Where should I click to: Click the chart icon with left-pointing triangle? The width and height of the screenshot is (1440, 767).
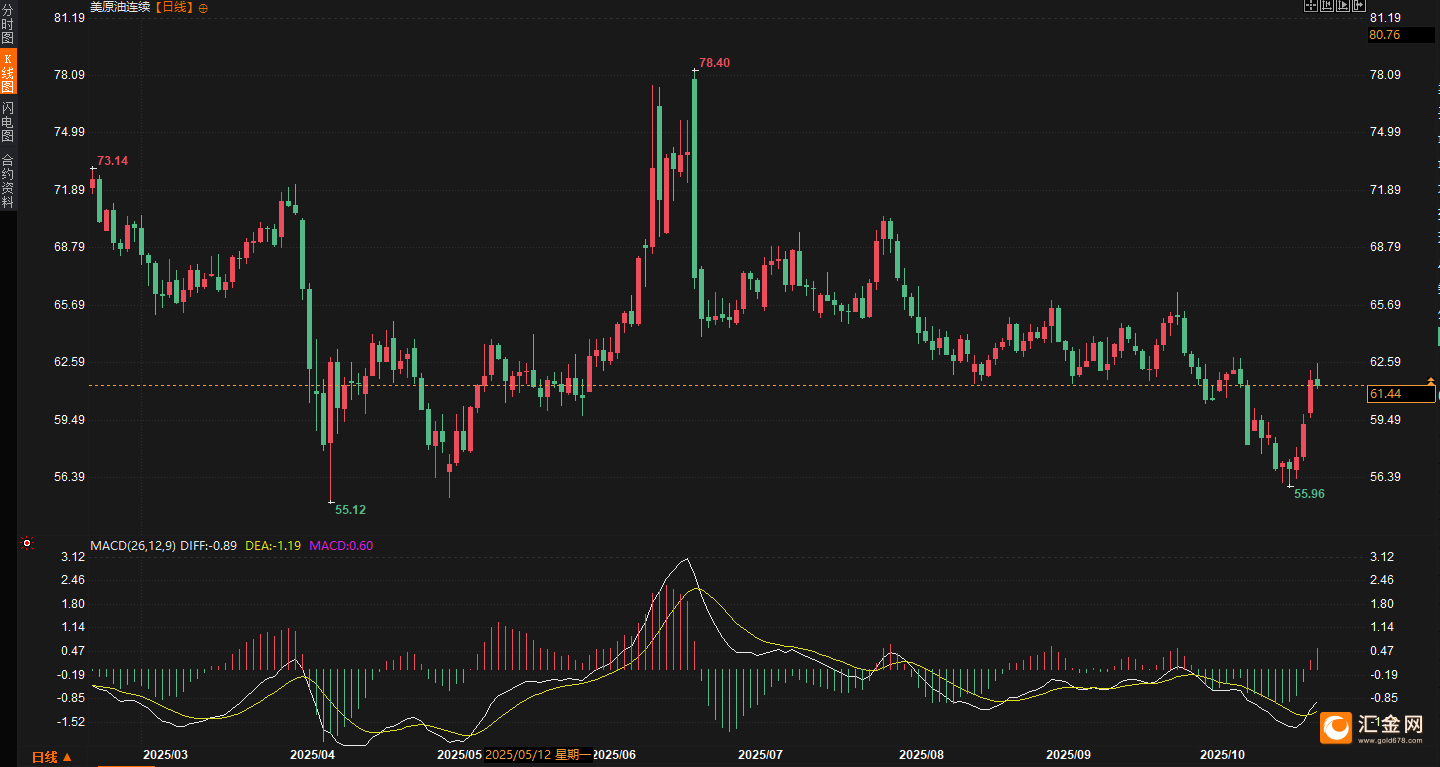point(1327,6)
